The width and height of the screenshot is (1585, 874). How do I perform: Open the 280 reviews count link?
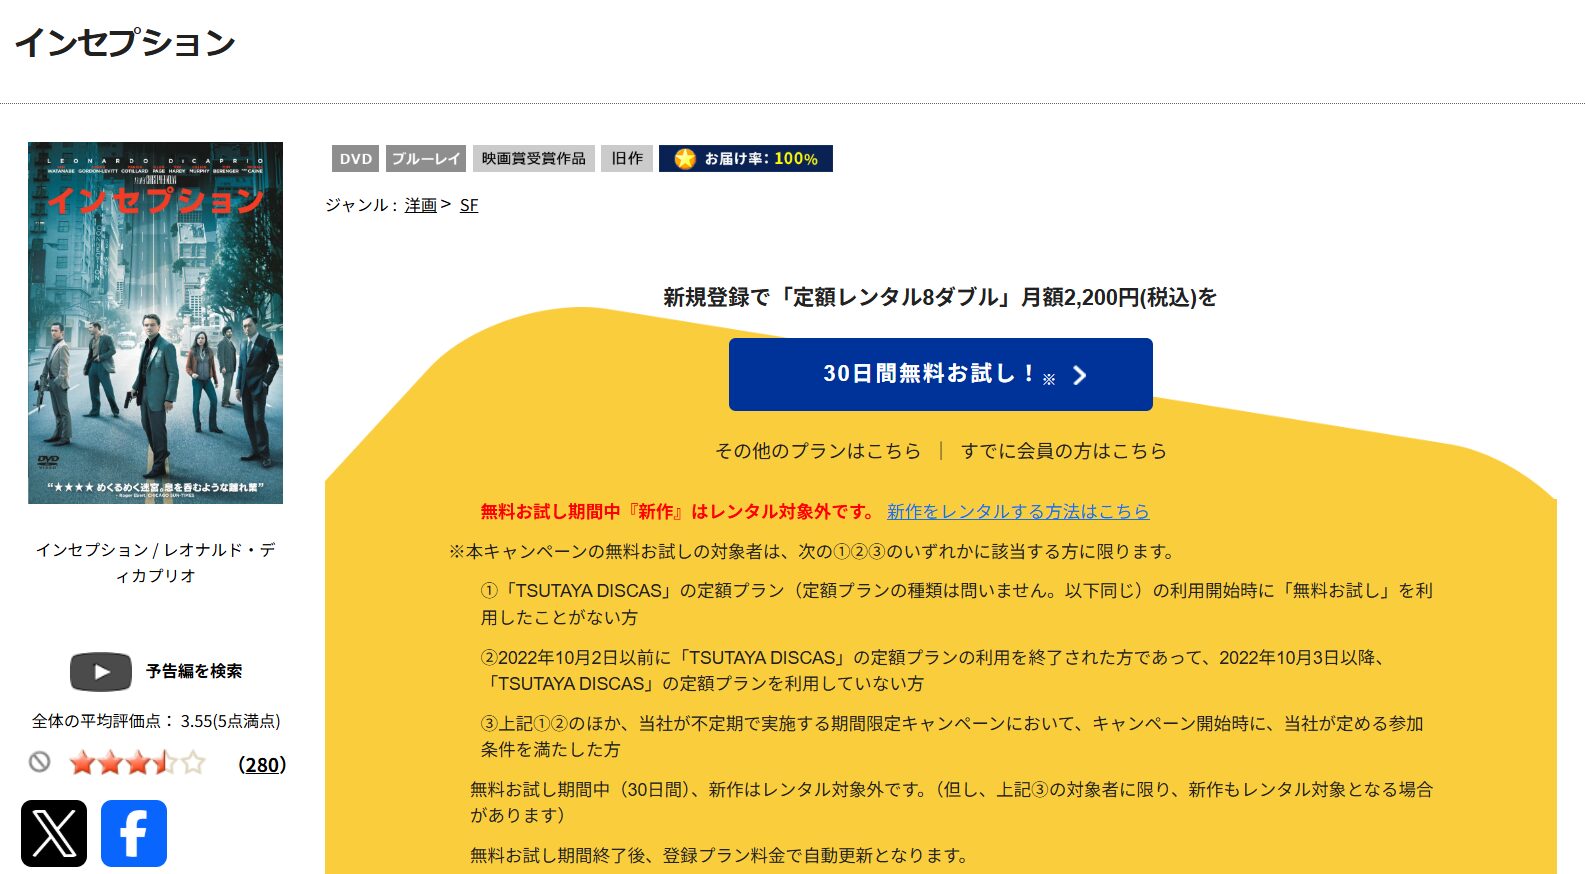click(x=262, y=764)
